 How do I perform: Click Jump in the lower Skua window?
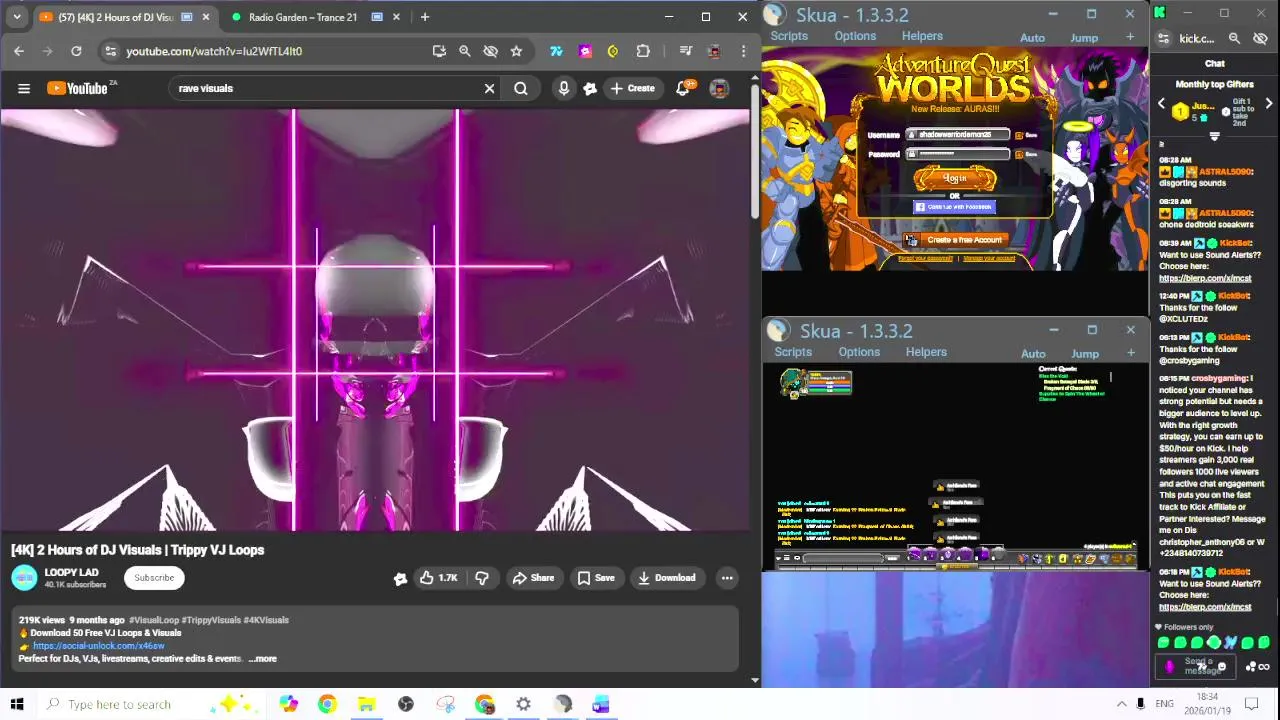pyautogui.click(x=1085, y=354)
